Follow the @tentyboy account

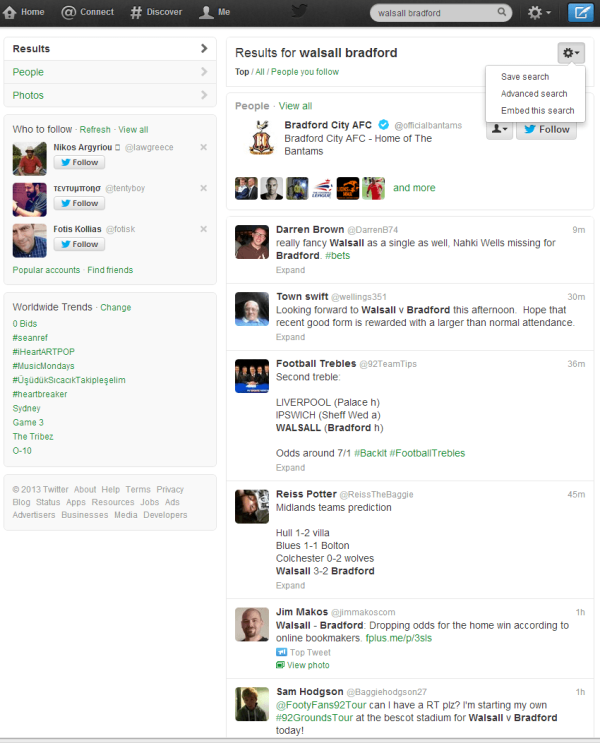point(79,203)
